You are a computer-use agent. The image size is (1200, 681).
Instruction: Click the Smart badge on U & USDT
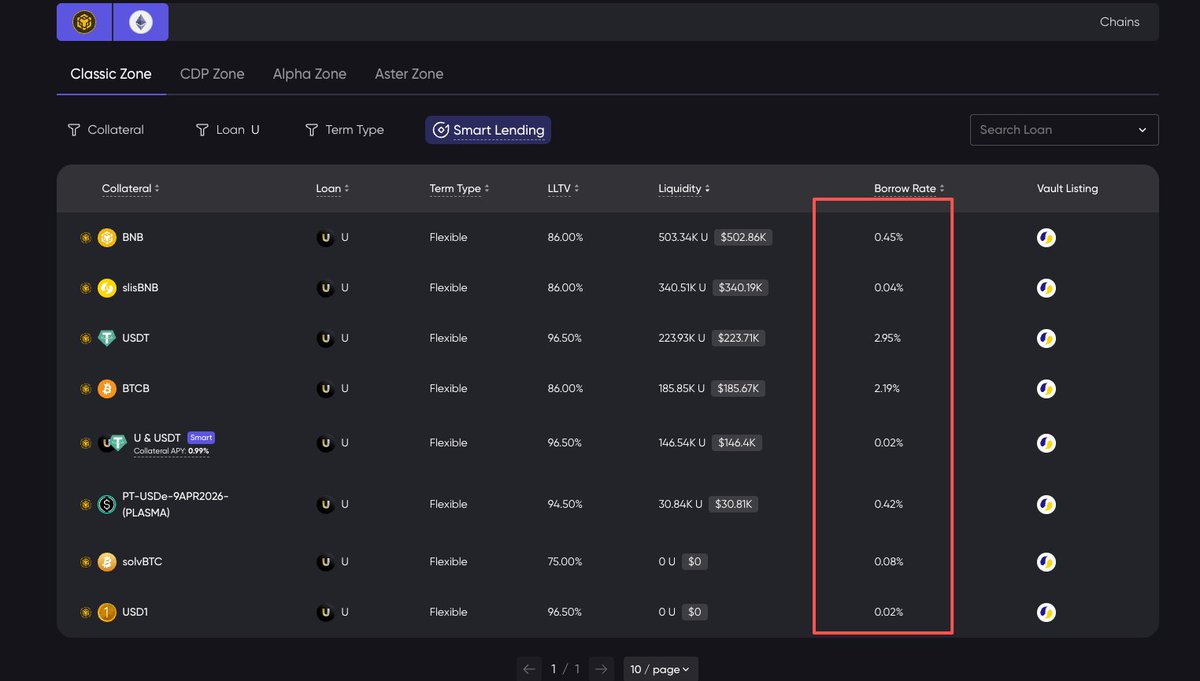click(x=201, y=438)
